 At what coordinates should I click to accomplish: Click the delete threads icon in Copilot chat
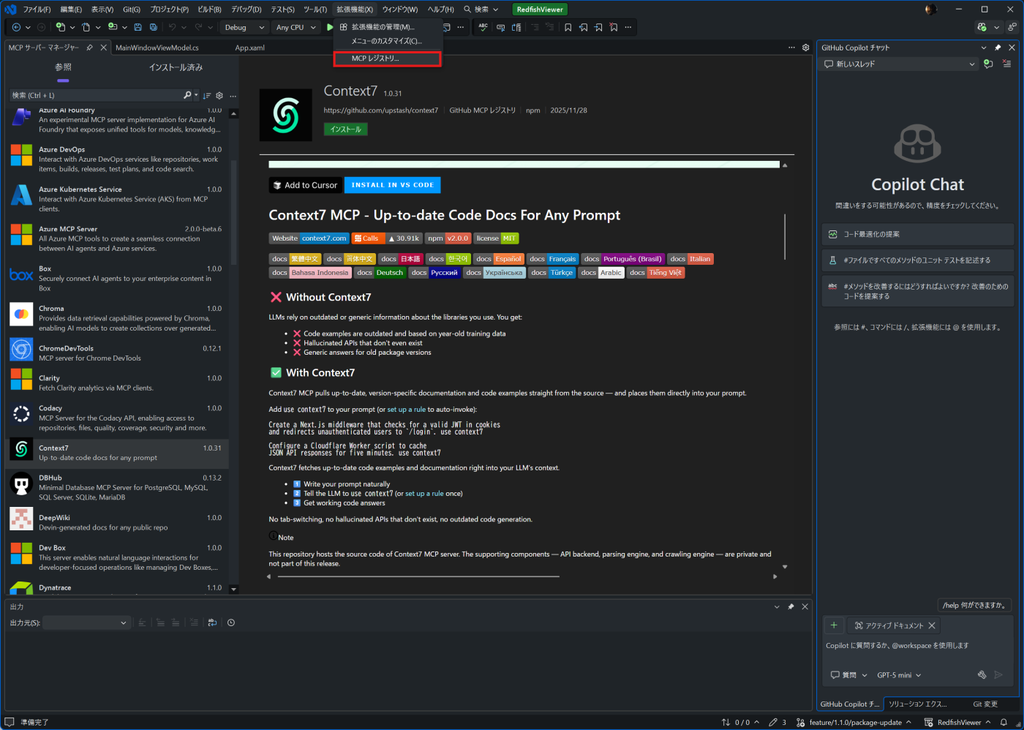click(x=1006, y=64)
